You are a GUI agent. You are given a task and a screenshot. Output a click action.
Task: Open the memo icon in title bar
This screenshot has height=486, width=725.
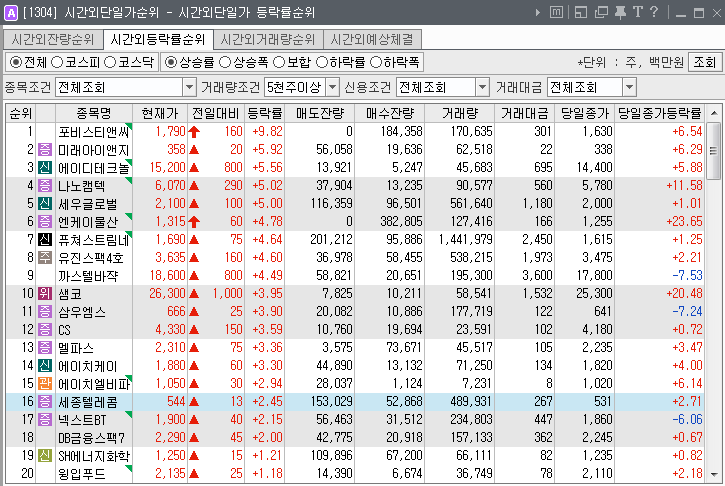[556, 12]
